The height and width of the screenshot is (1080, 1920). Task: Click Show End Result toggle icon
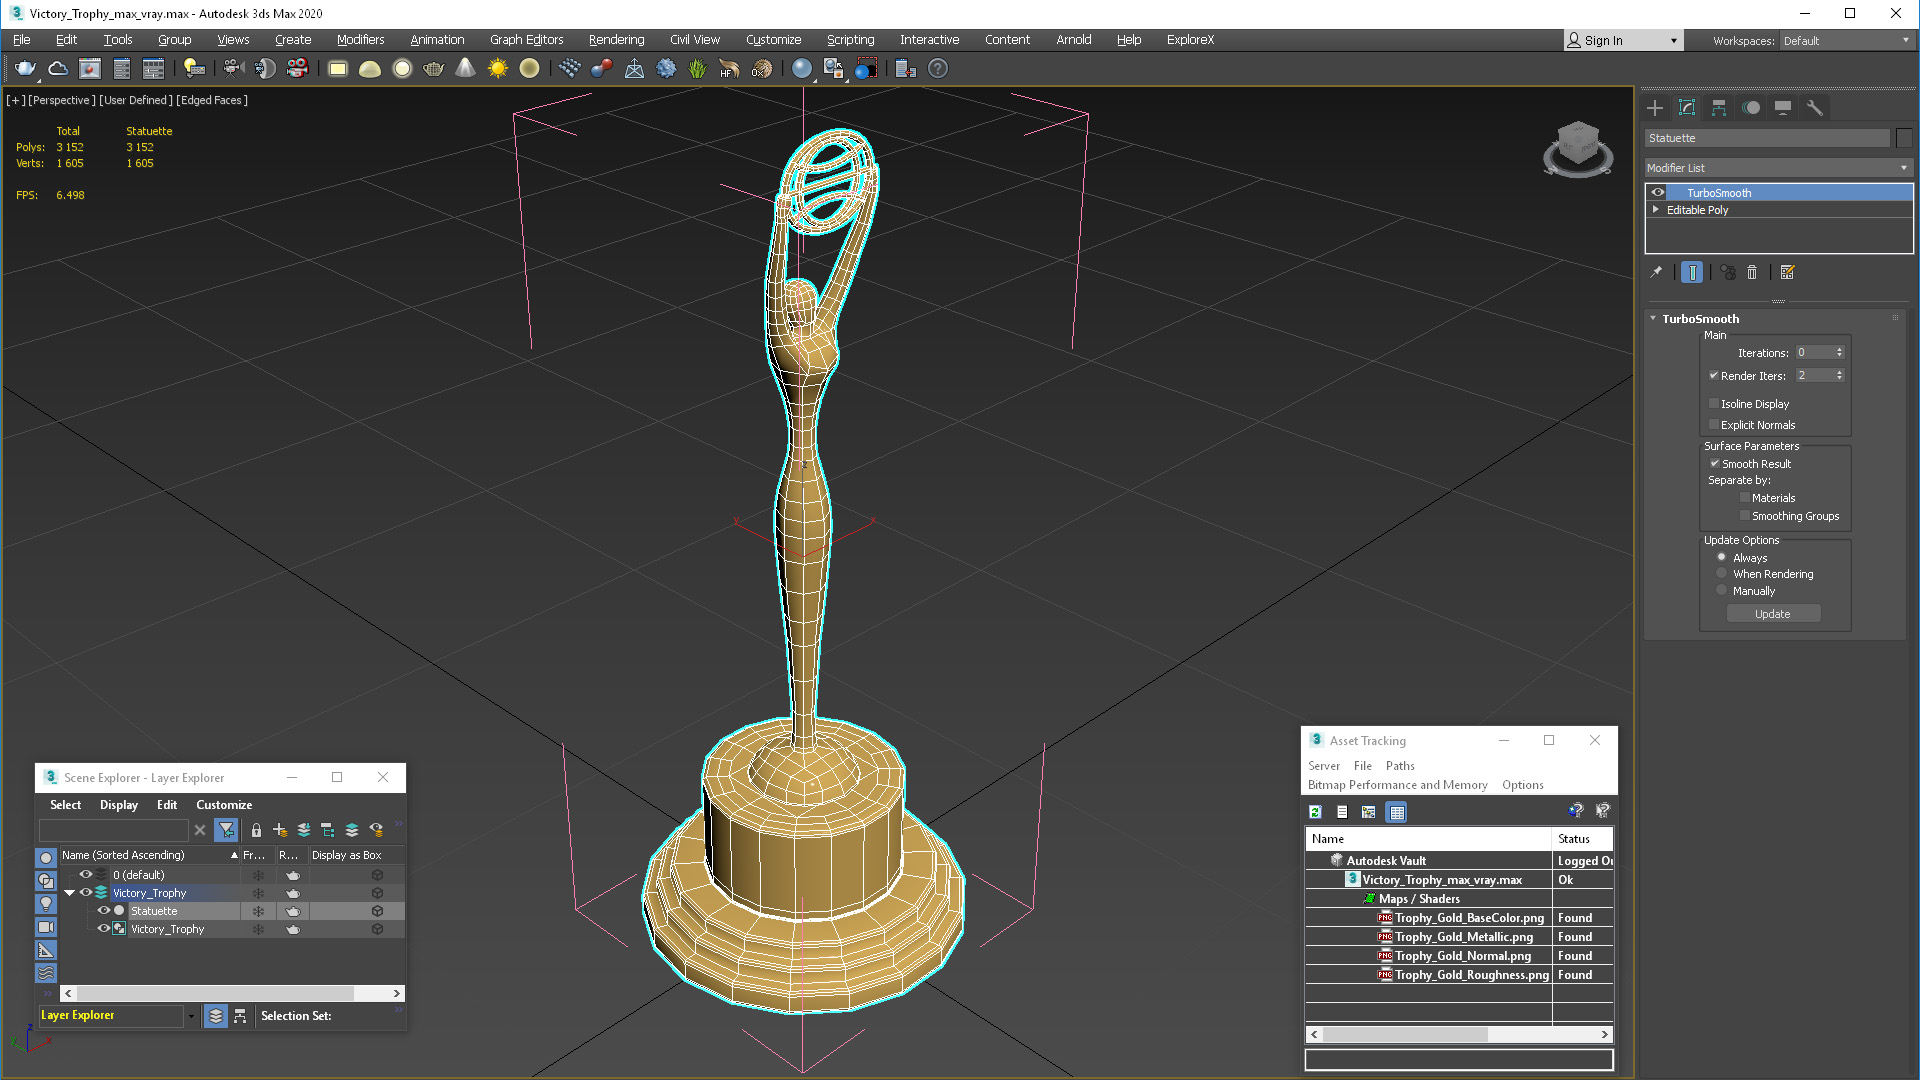tap(1692, 272)
